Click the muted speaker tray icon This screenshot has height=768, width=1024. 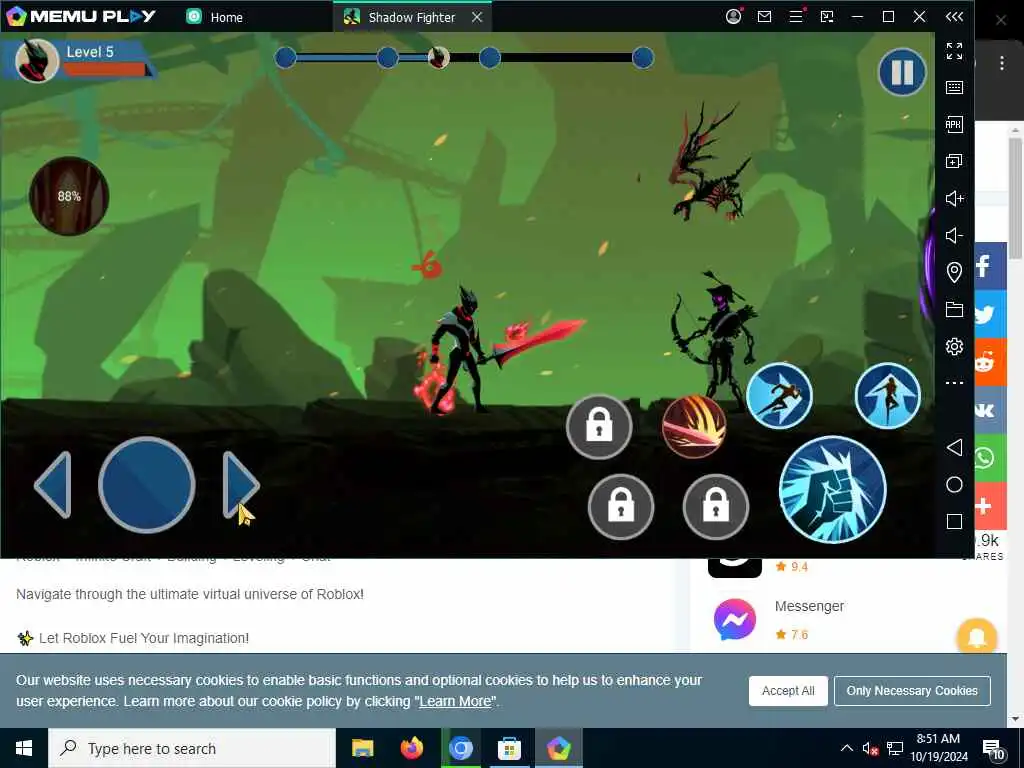click(870, 748)
